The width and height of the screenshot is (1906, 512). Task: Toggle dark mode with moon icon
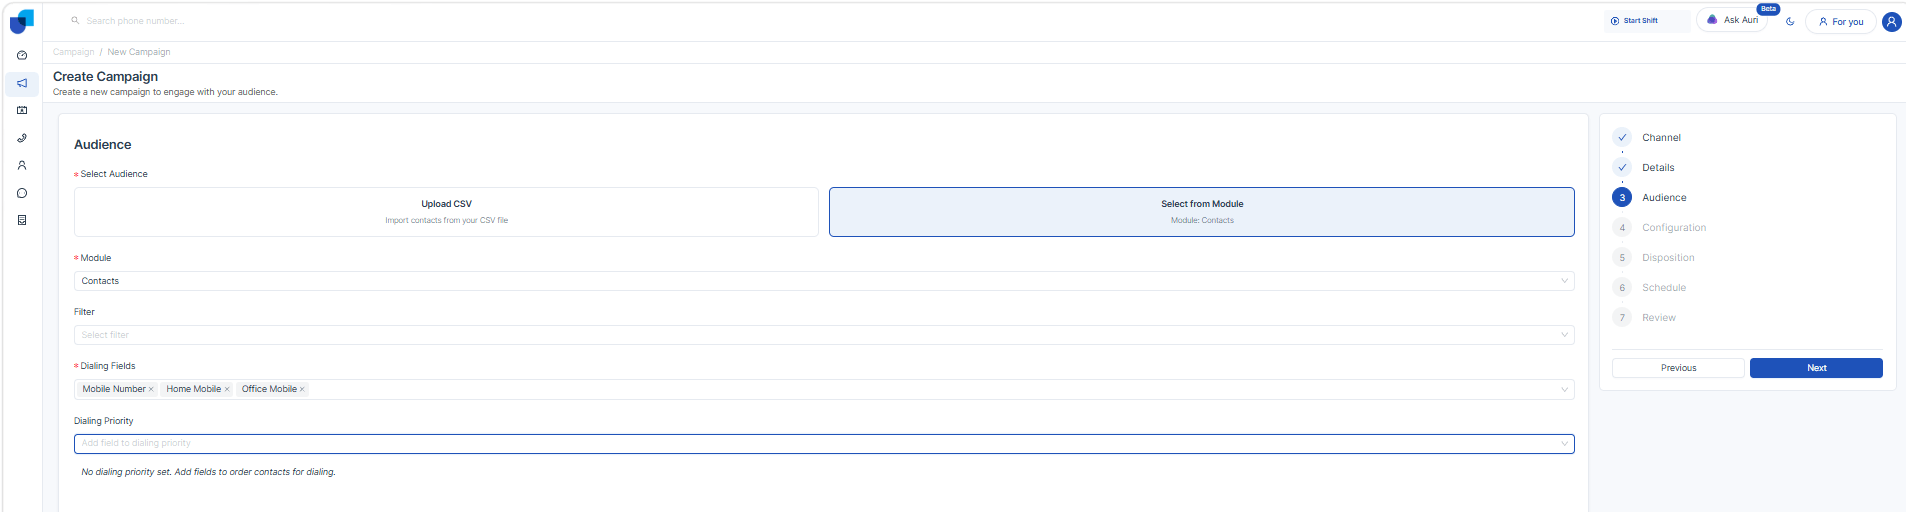1790,21
